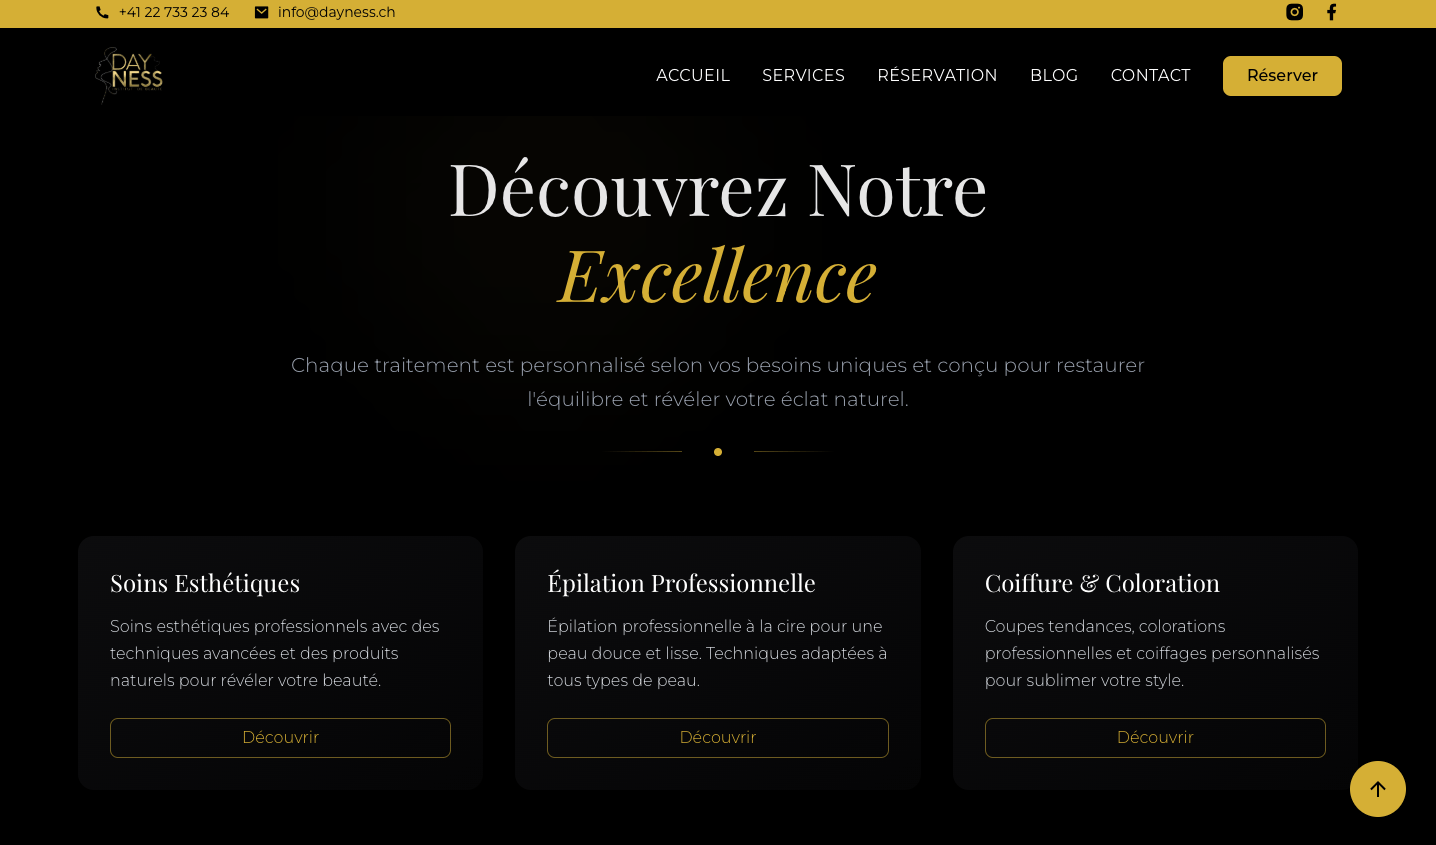Viewport: 1436px width, 845px height.
Task: Navigate to the BLOG section
Action: [1054, 75]
